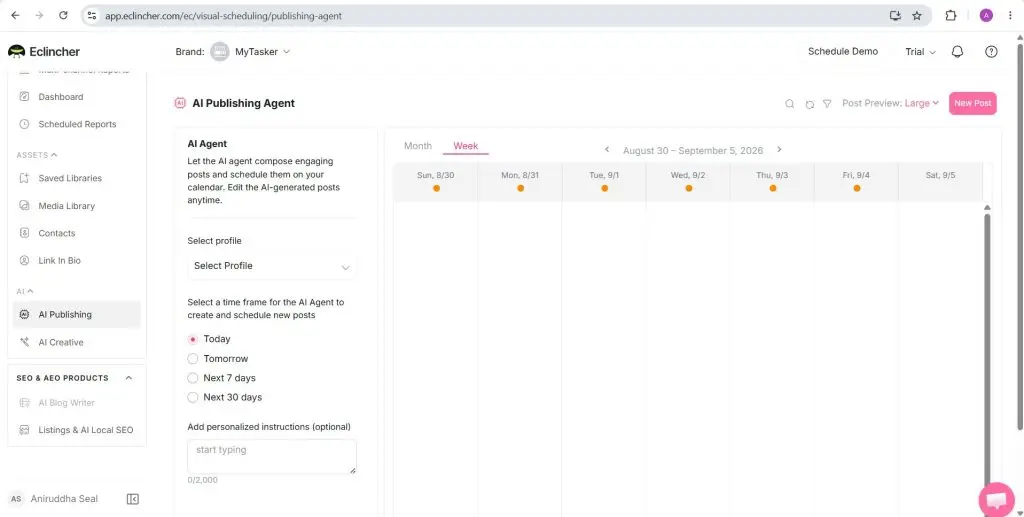Refresh the calendar with the refresh icon

click(x=810, y=104)
